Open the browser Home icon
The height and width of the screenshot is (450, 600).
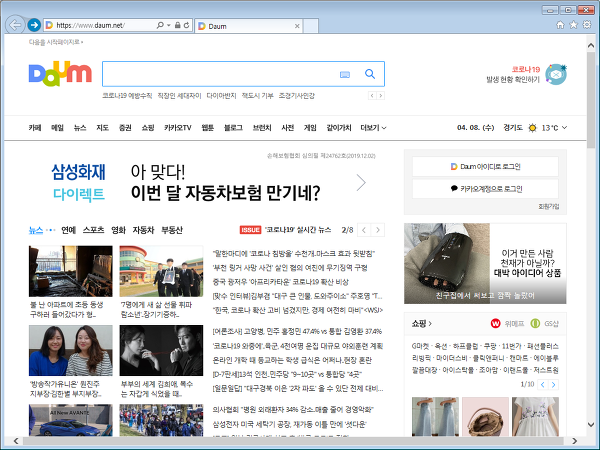(x=560, y=25)
